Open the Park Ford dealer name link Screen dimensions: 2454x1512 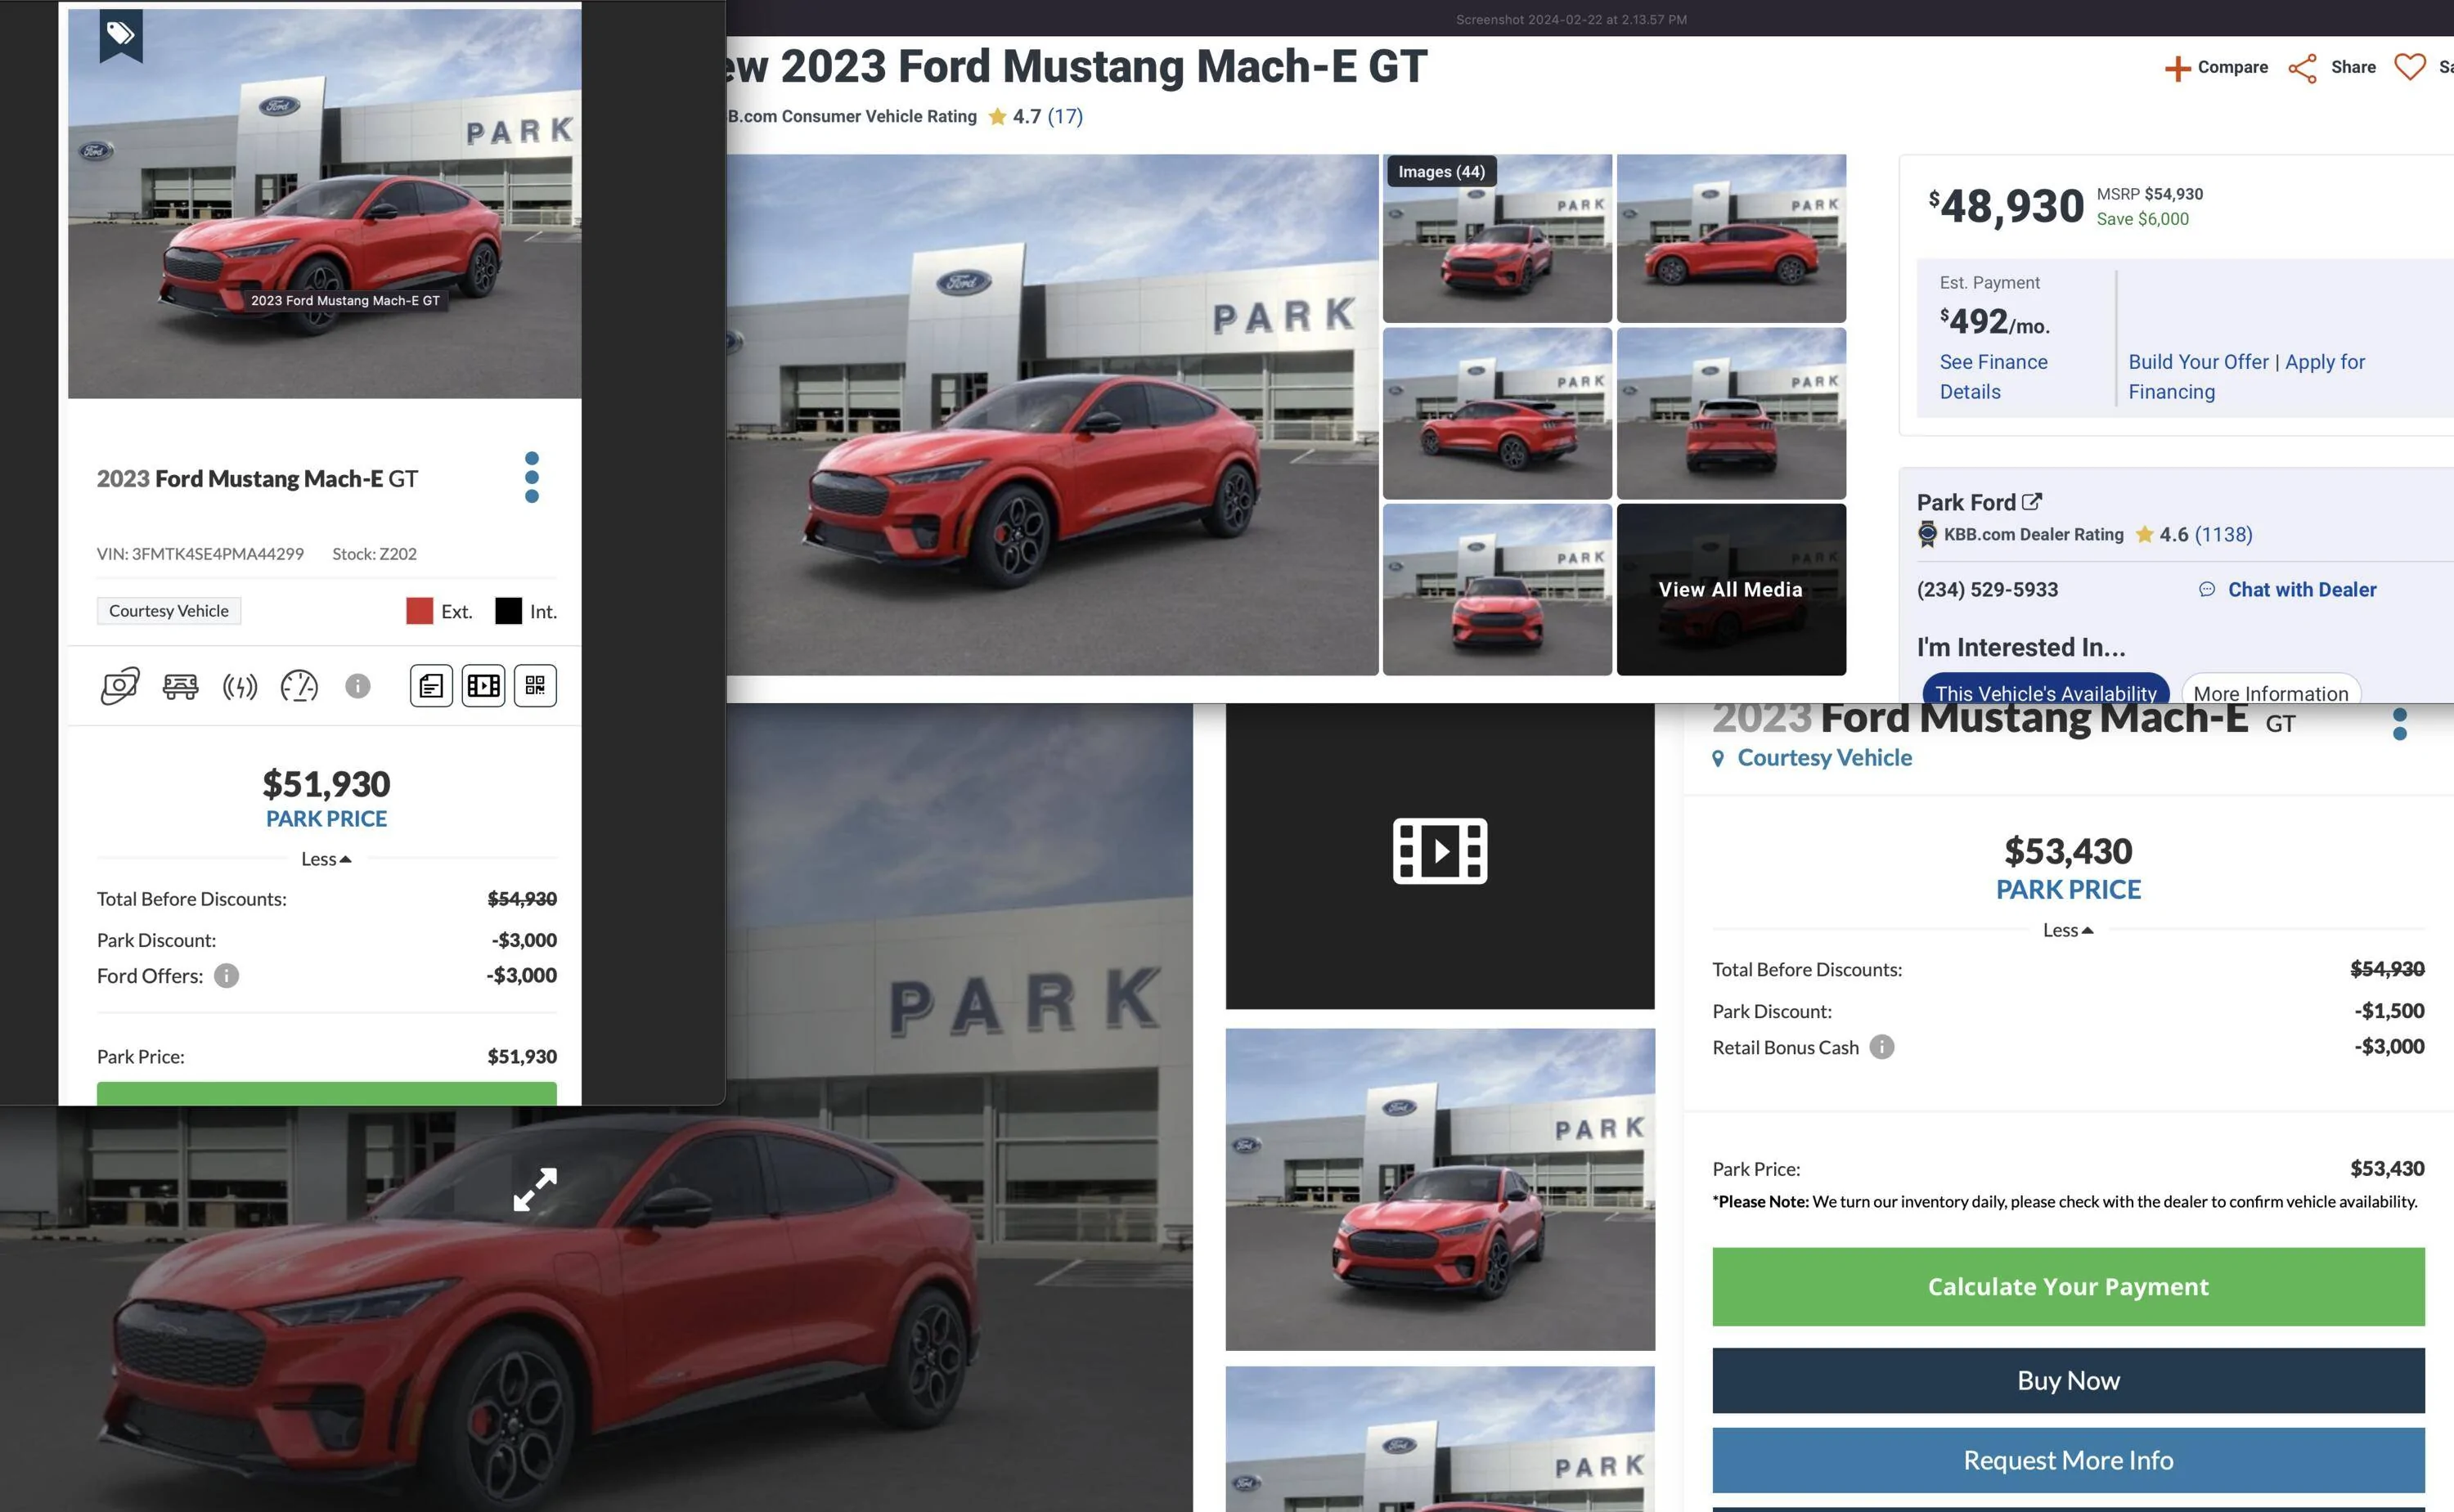pos(1966,502)
